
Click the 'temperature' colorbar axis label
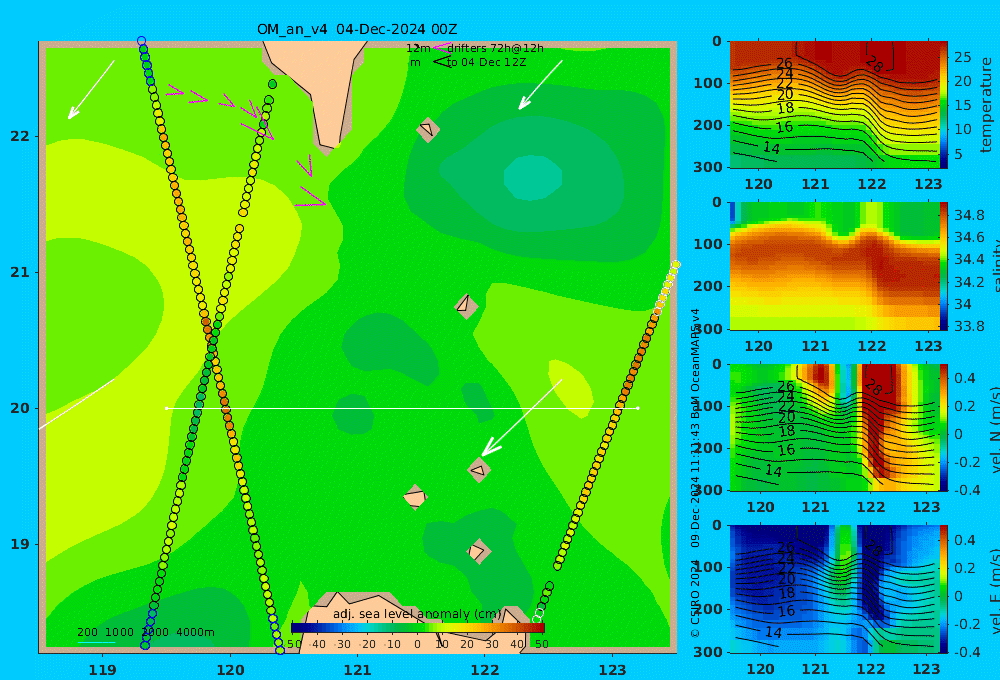[x=987, y=105]
